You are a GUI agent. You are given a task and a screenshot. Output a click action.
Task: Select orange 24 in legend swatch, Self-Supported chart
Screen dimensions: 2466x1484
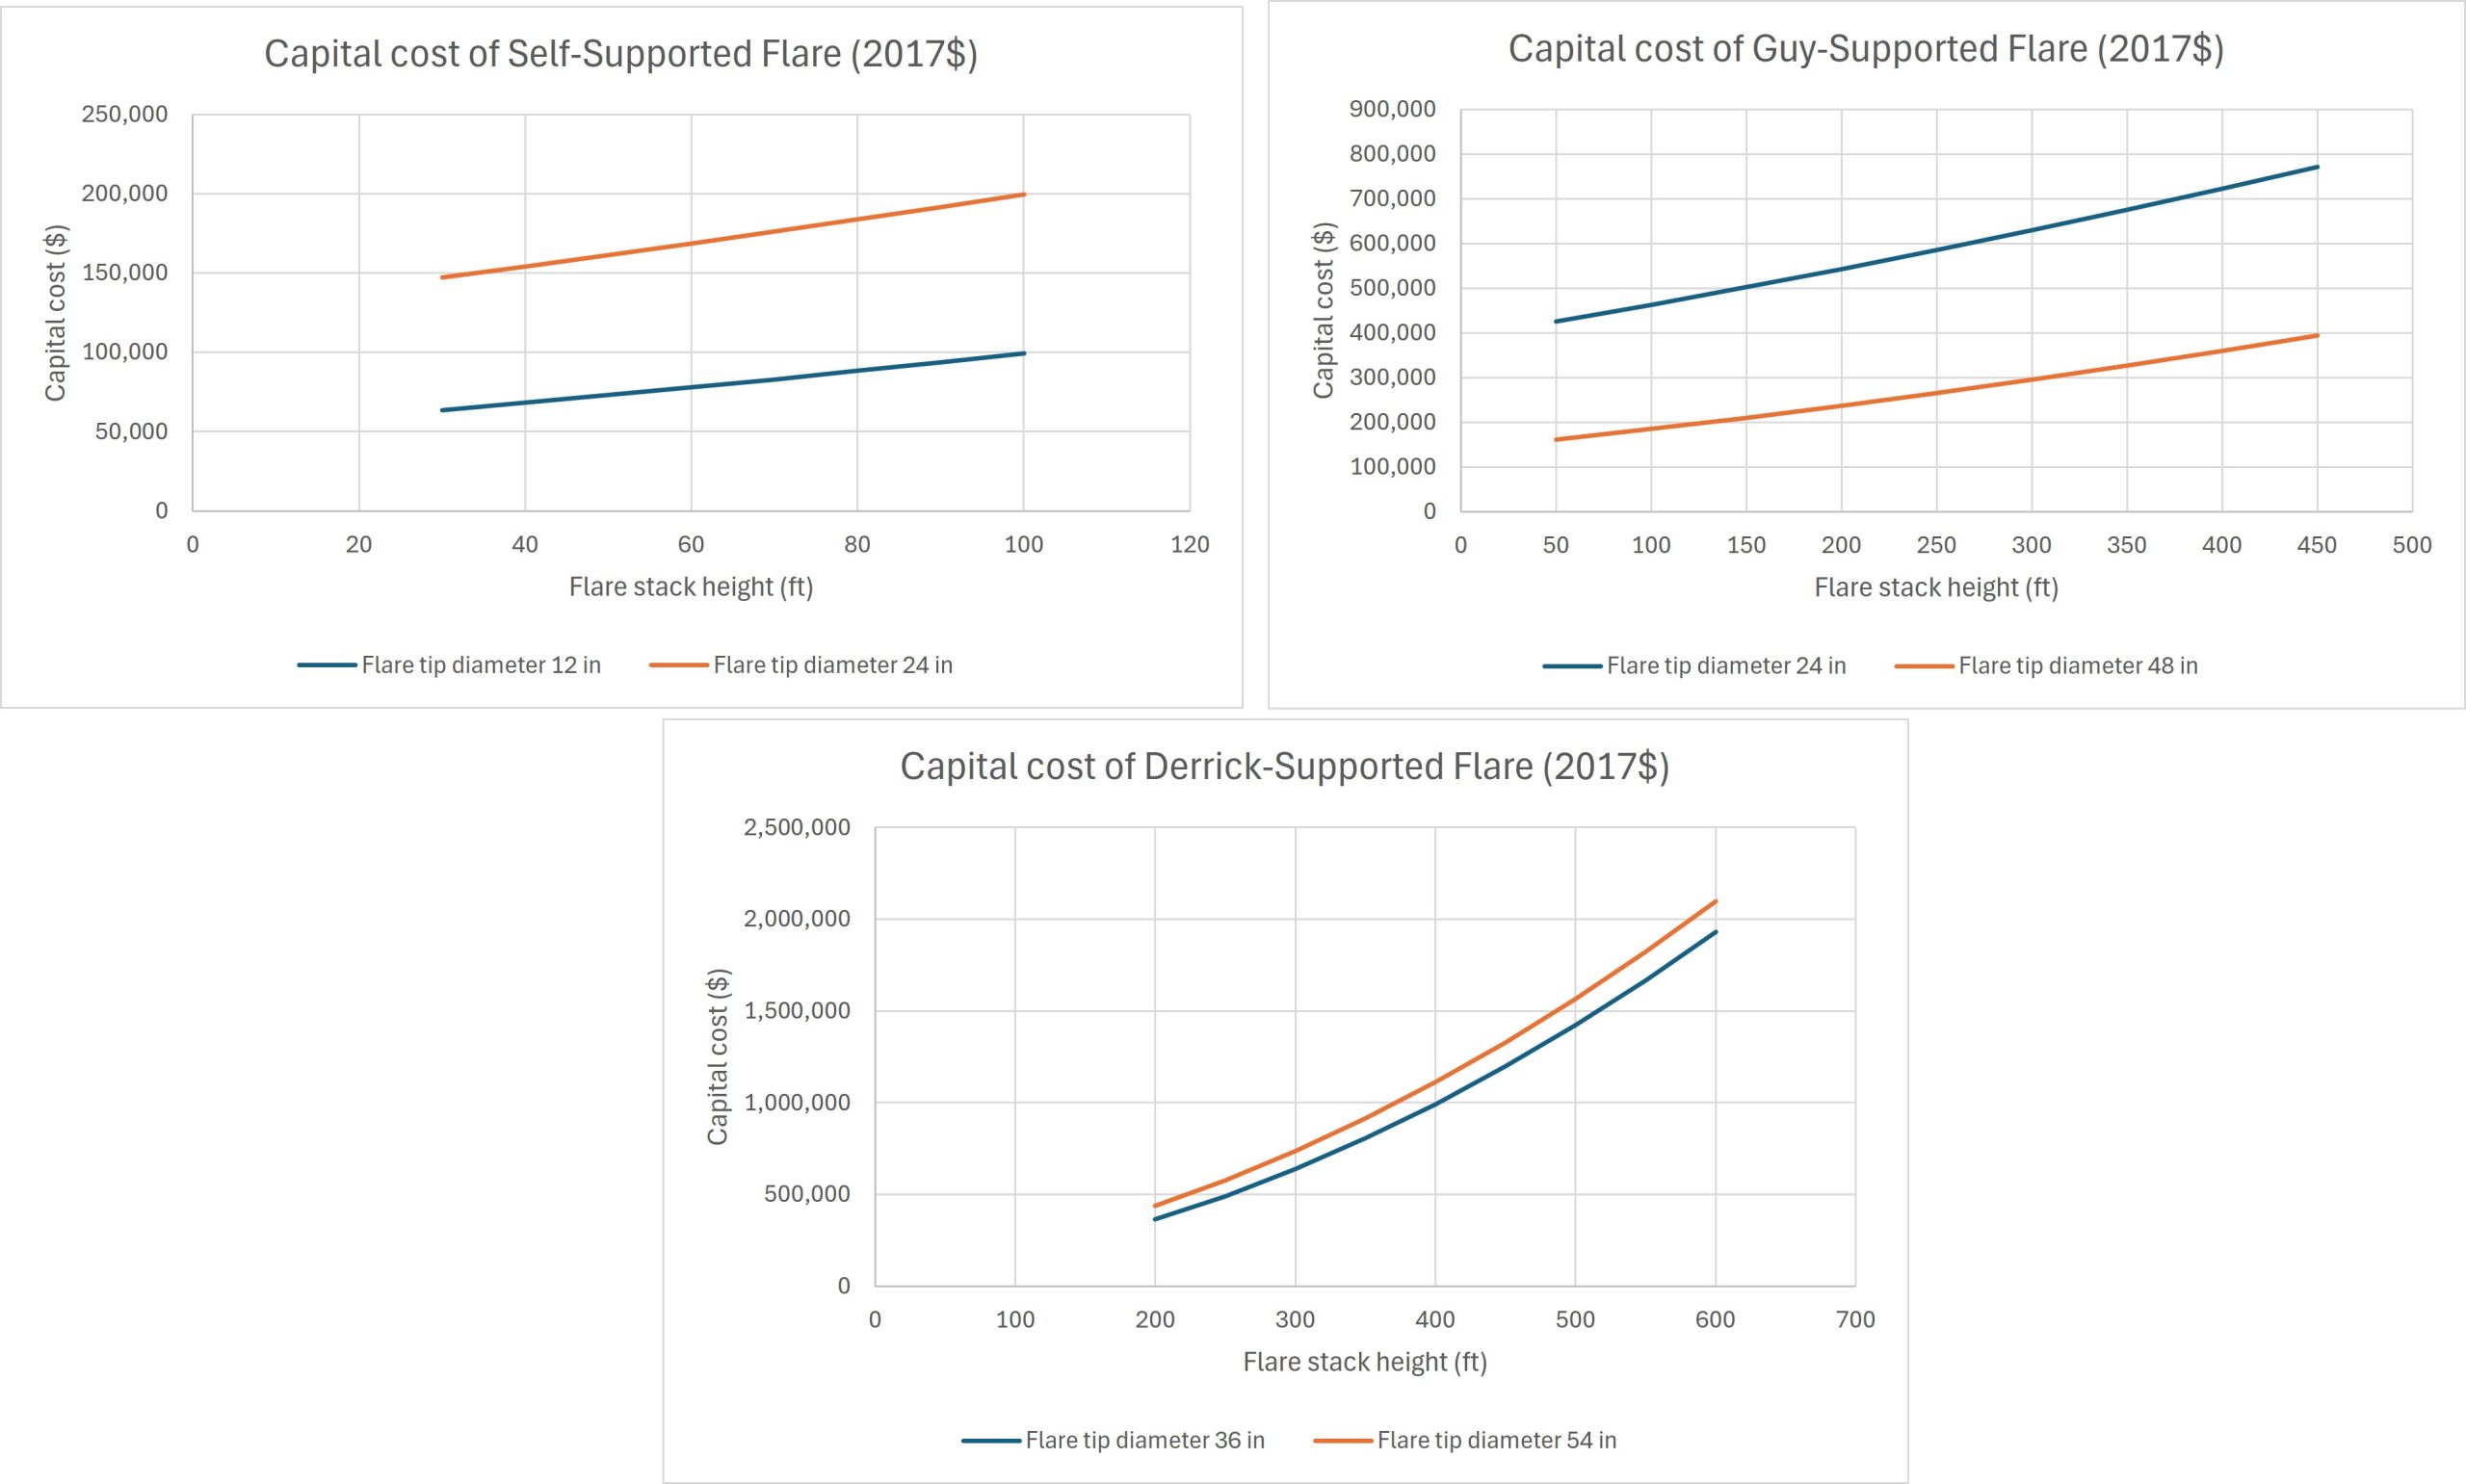[x=679, y=665]
